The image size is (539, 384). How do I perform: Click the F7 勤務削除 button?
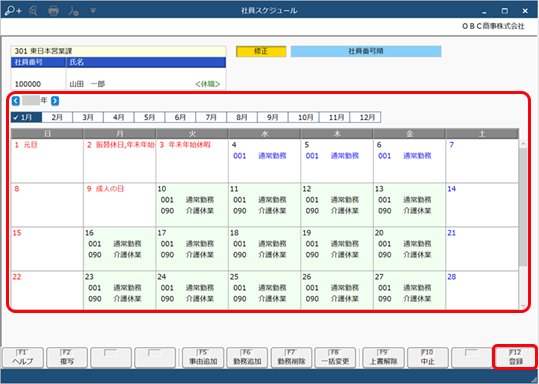(291, 358)
